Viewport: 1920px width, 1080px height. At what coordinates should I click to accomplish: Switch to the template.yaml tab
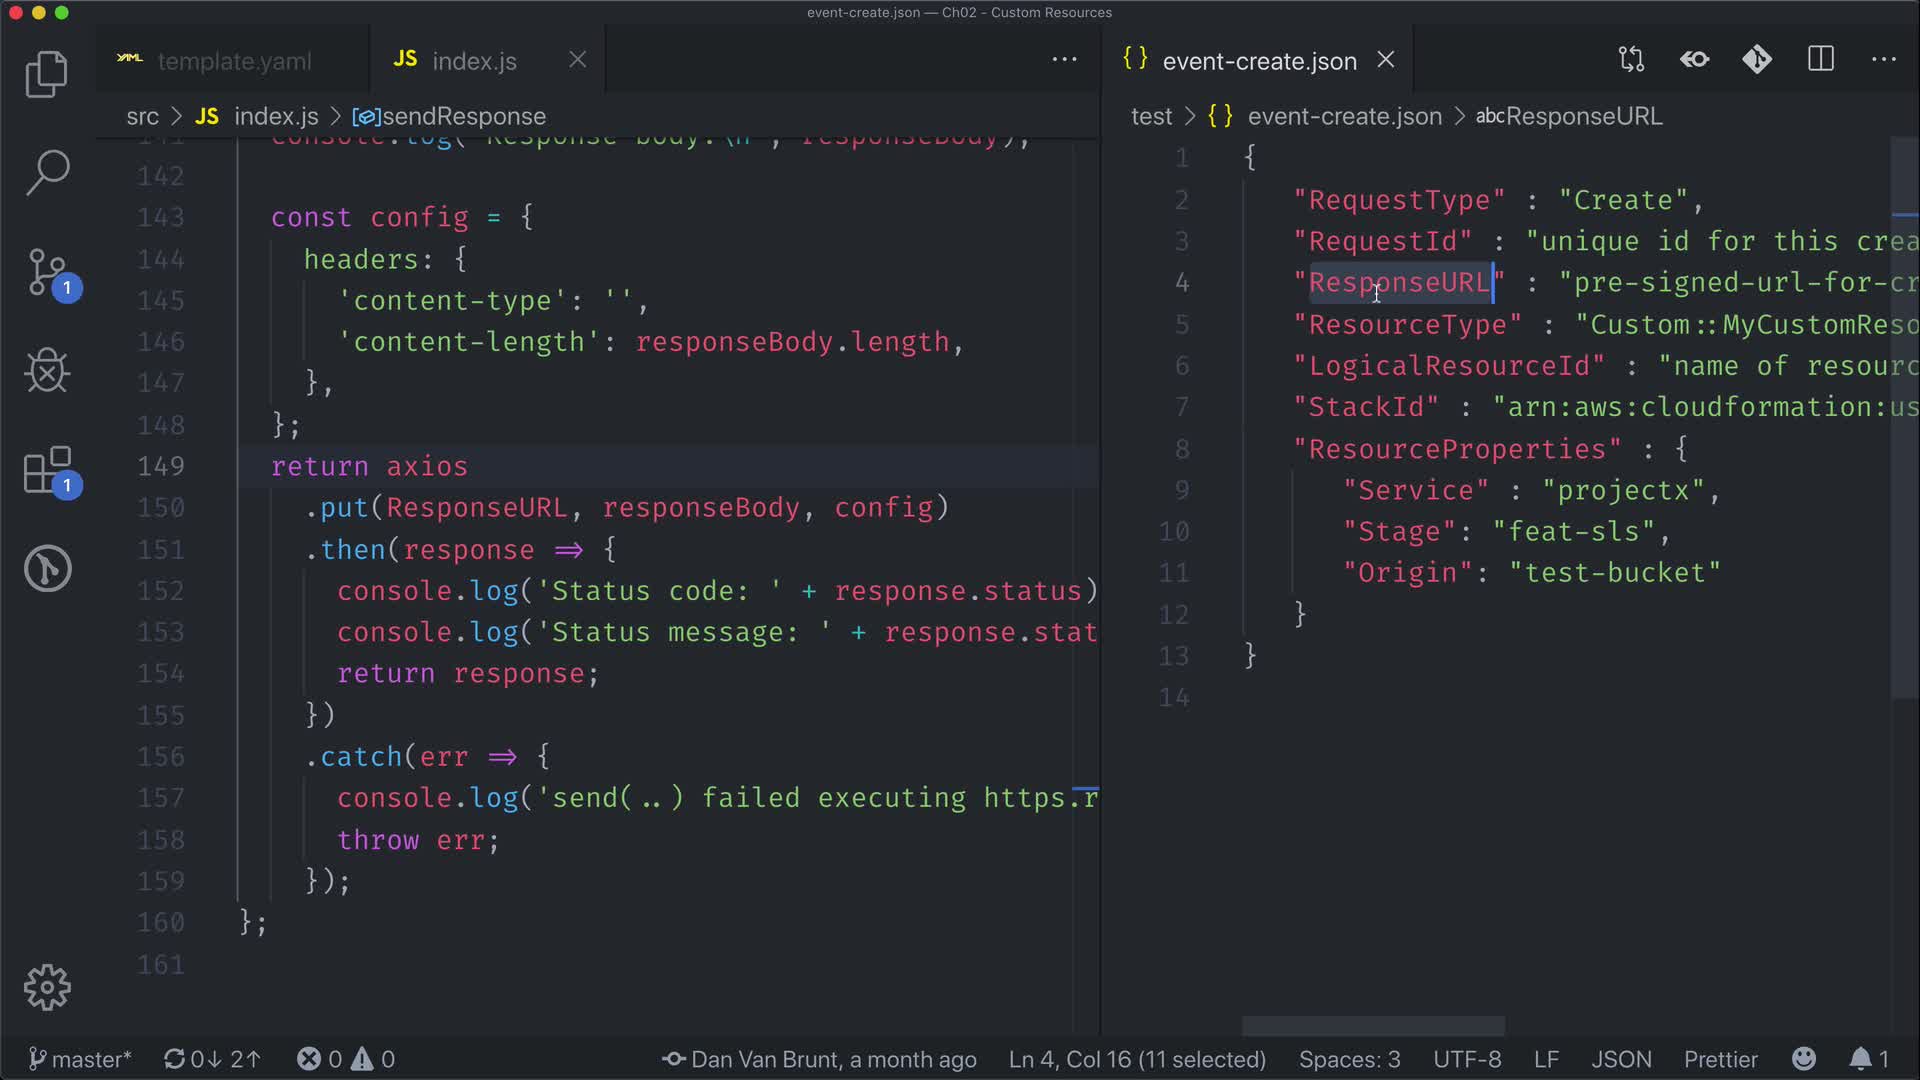tap(233, 61)
